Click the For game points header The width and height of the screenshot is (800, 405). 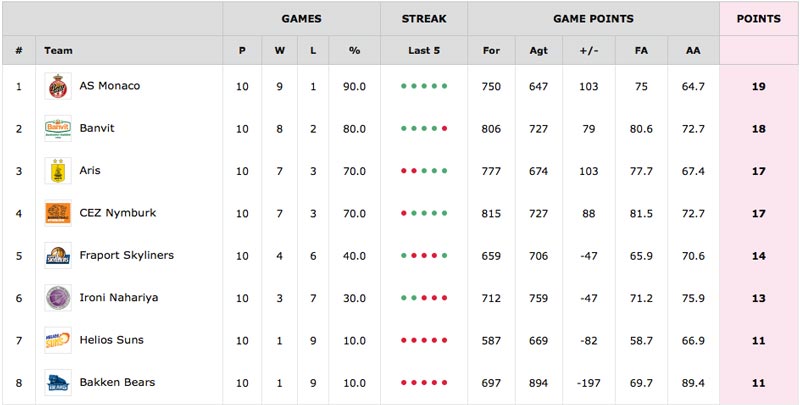click(491, 50)
